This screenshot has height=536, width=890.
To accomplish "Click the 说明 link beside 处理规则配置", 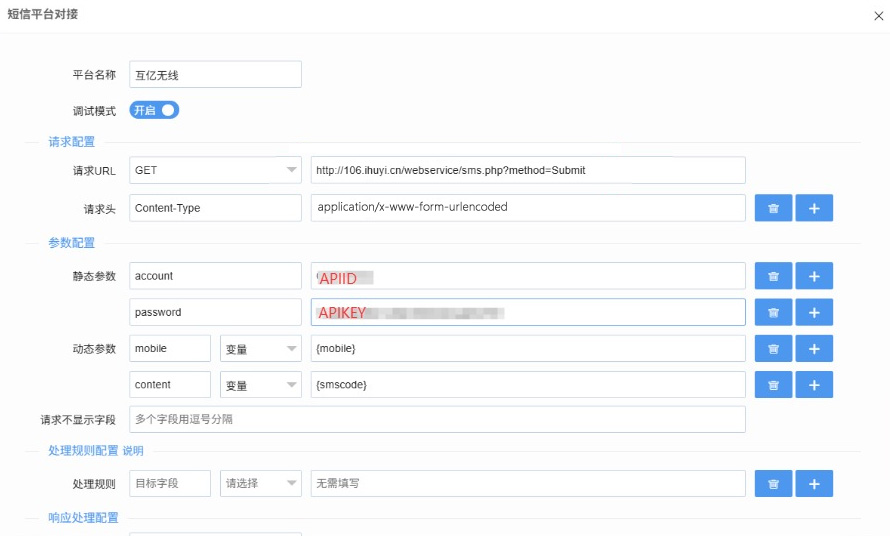I will [x=133, y=451].
